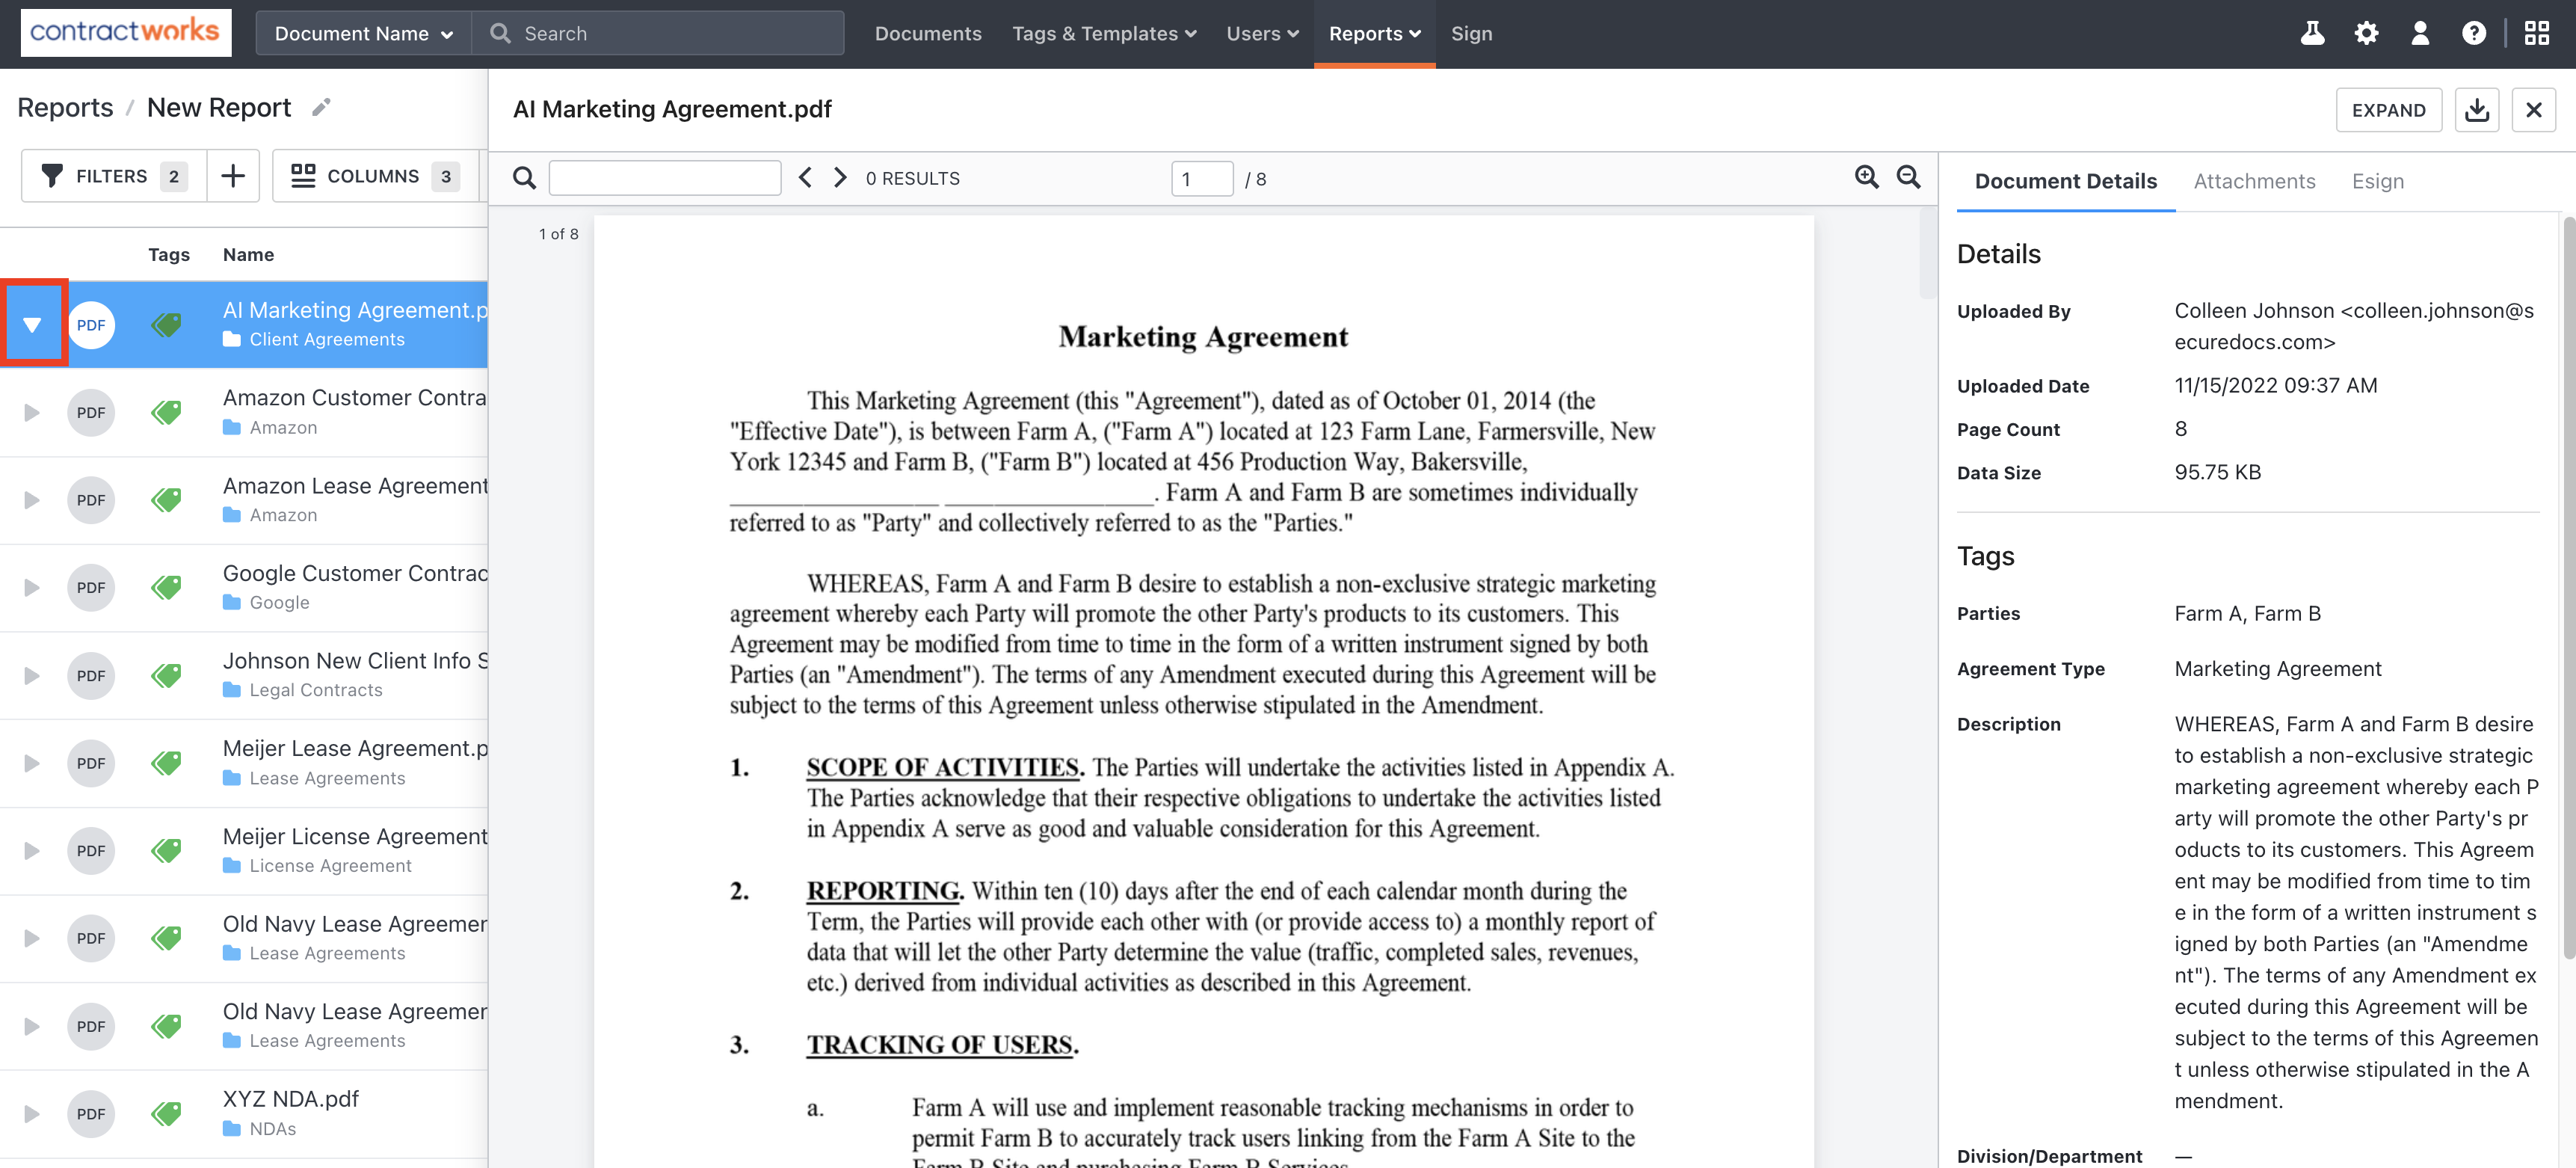This screenshot has height=1168, width=2576.
Task: Expand the Johnson New Client Info row
Action: pos(32,675)
